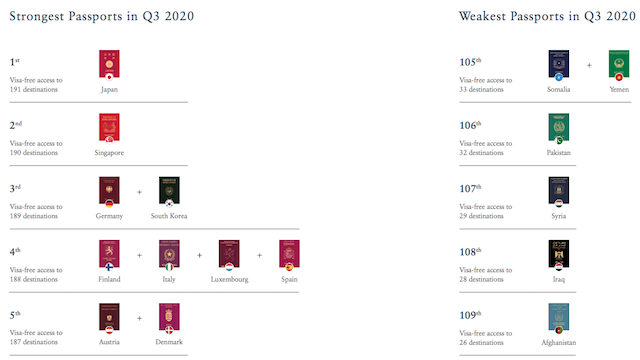Select the green Yemen passport

point(619,64)
